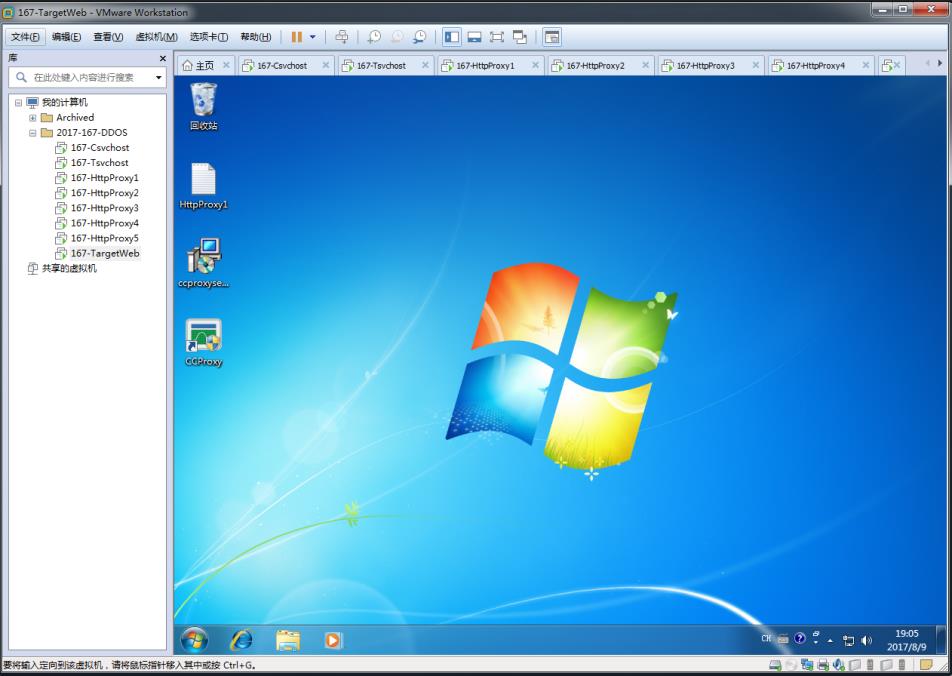Expand the library search filter dropdown
Image resolution: width=952 pixels, height=676 pixels.
158,77
